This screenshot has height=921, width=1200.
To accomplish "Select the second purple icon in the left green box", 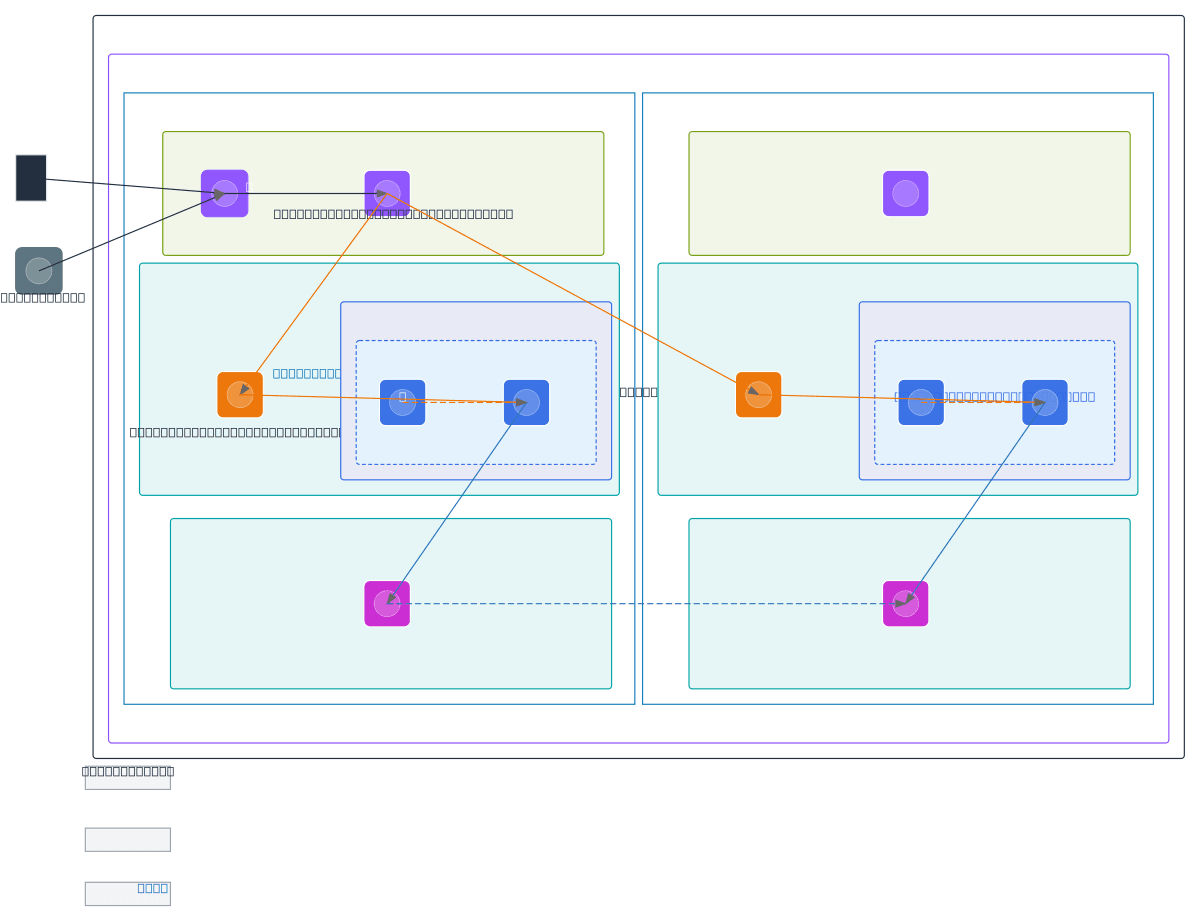I will (387, 193).
